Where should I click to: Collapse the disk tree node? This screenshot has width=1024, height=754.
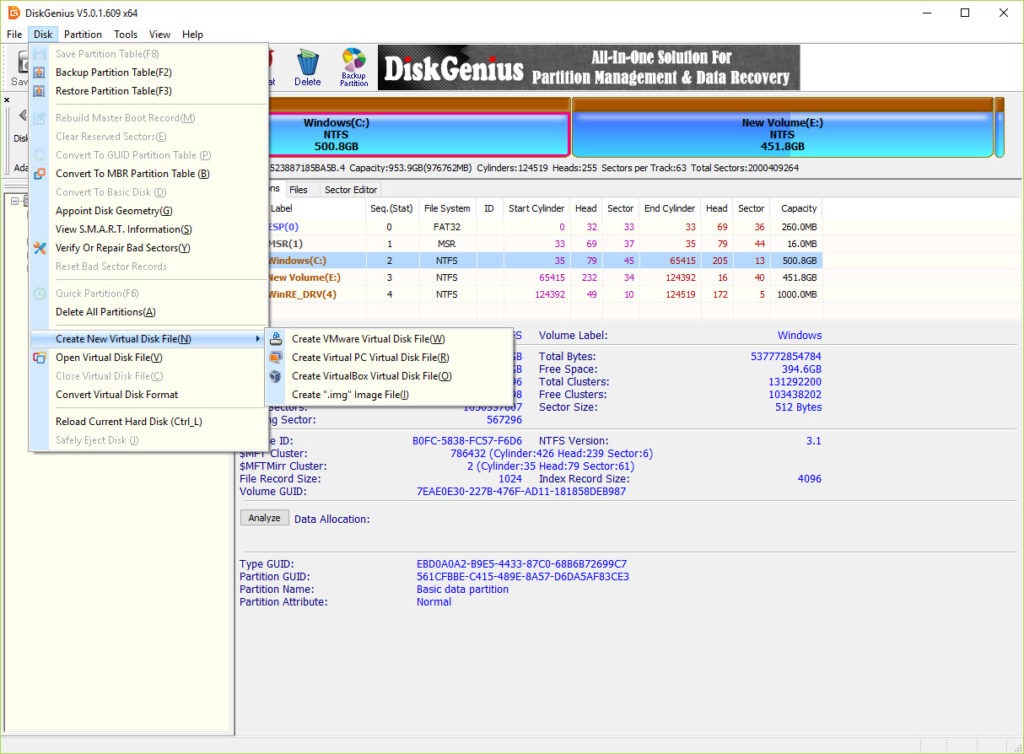point(14,201)
